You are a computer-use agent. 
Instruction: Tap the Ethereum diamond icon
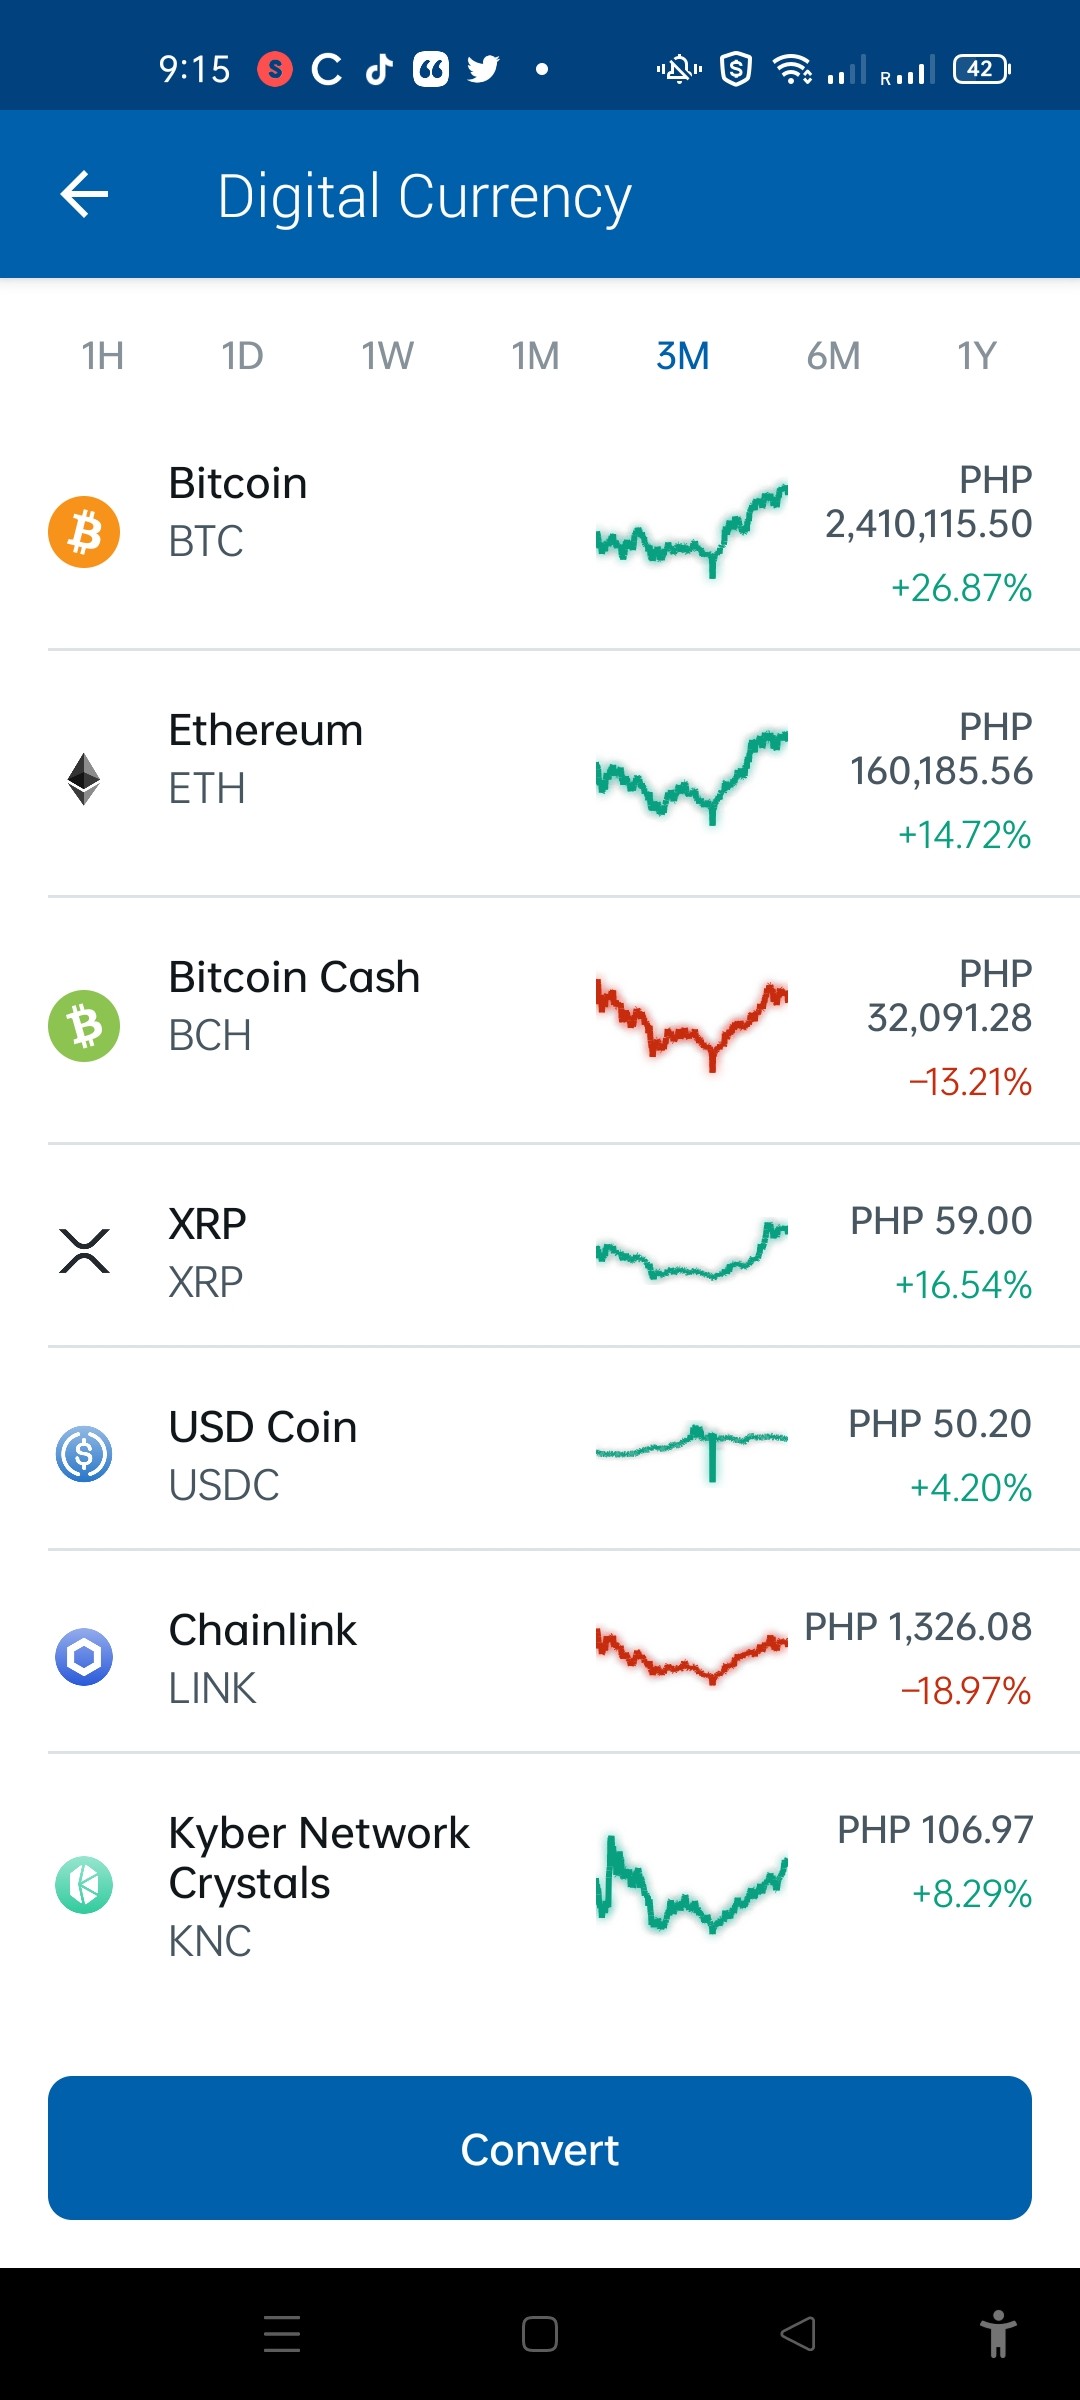pyautogui.click(x=84, y=779)
